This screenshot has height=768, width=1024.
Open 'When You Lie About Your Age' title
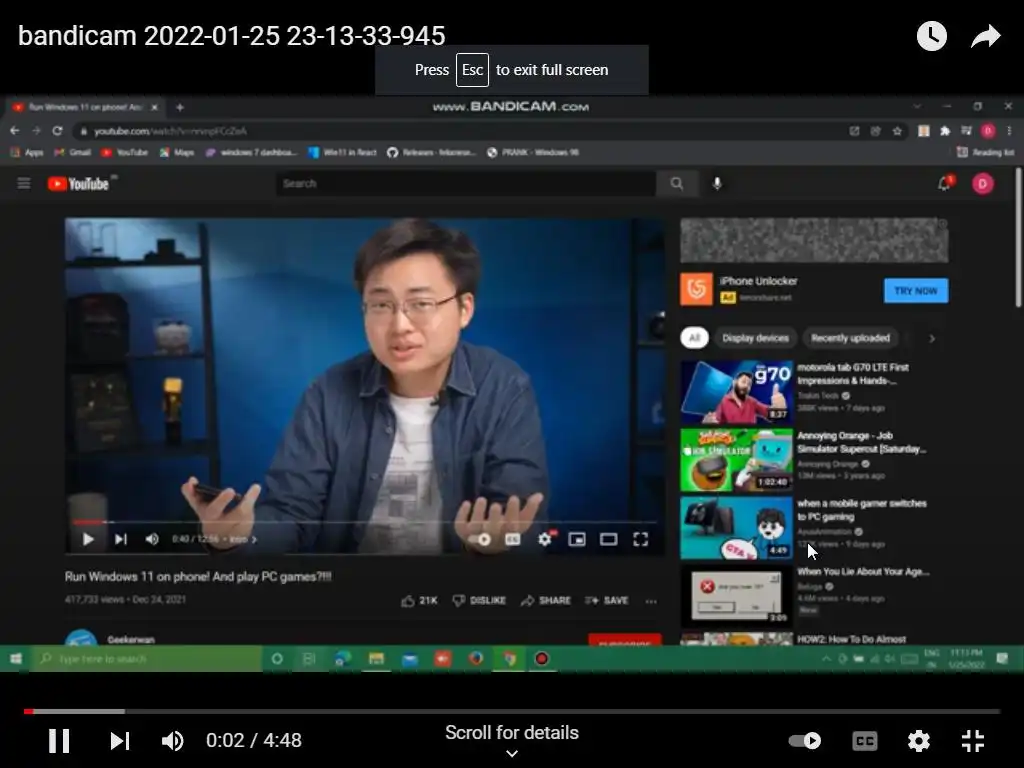tap(863, 571)
